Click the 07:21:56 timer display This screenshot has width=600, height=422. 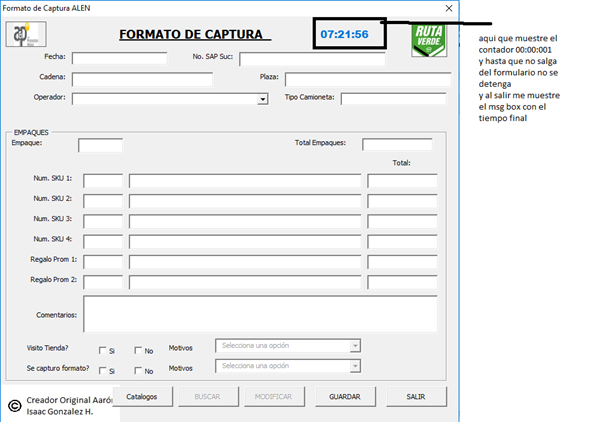(x=344, y=34)
